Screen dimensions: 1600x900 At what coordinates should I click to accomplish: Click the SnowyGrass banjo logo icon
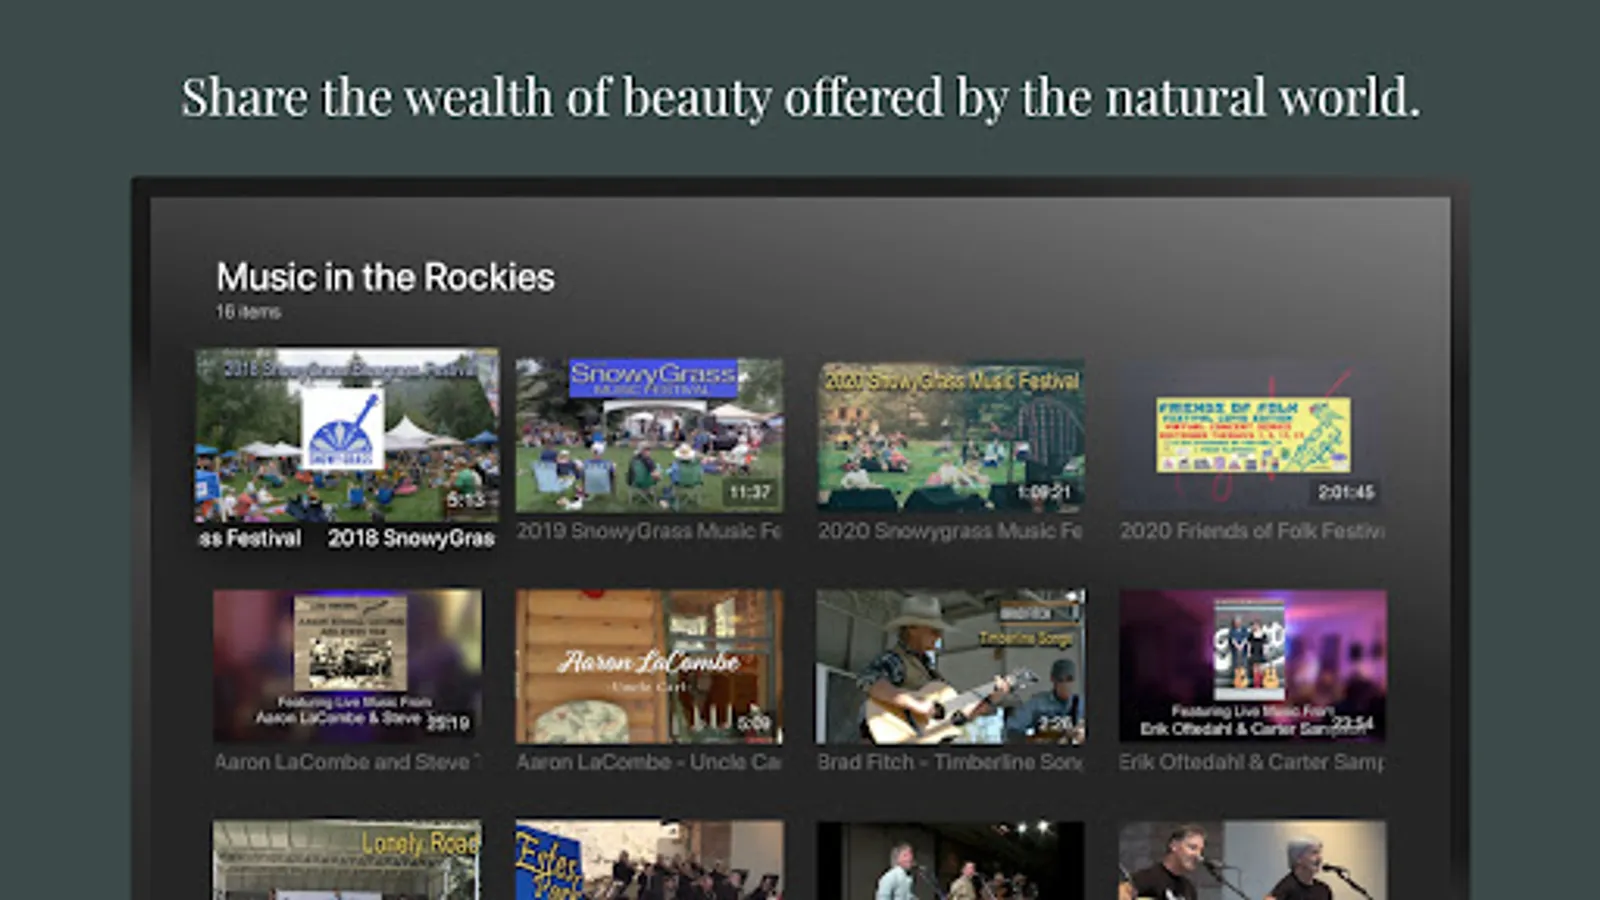[x=343, y=428]
